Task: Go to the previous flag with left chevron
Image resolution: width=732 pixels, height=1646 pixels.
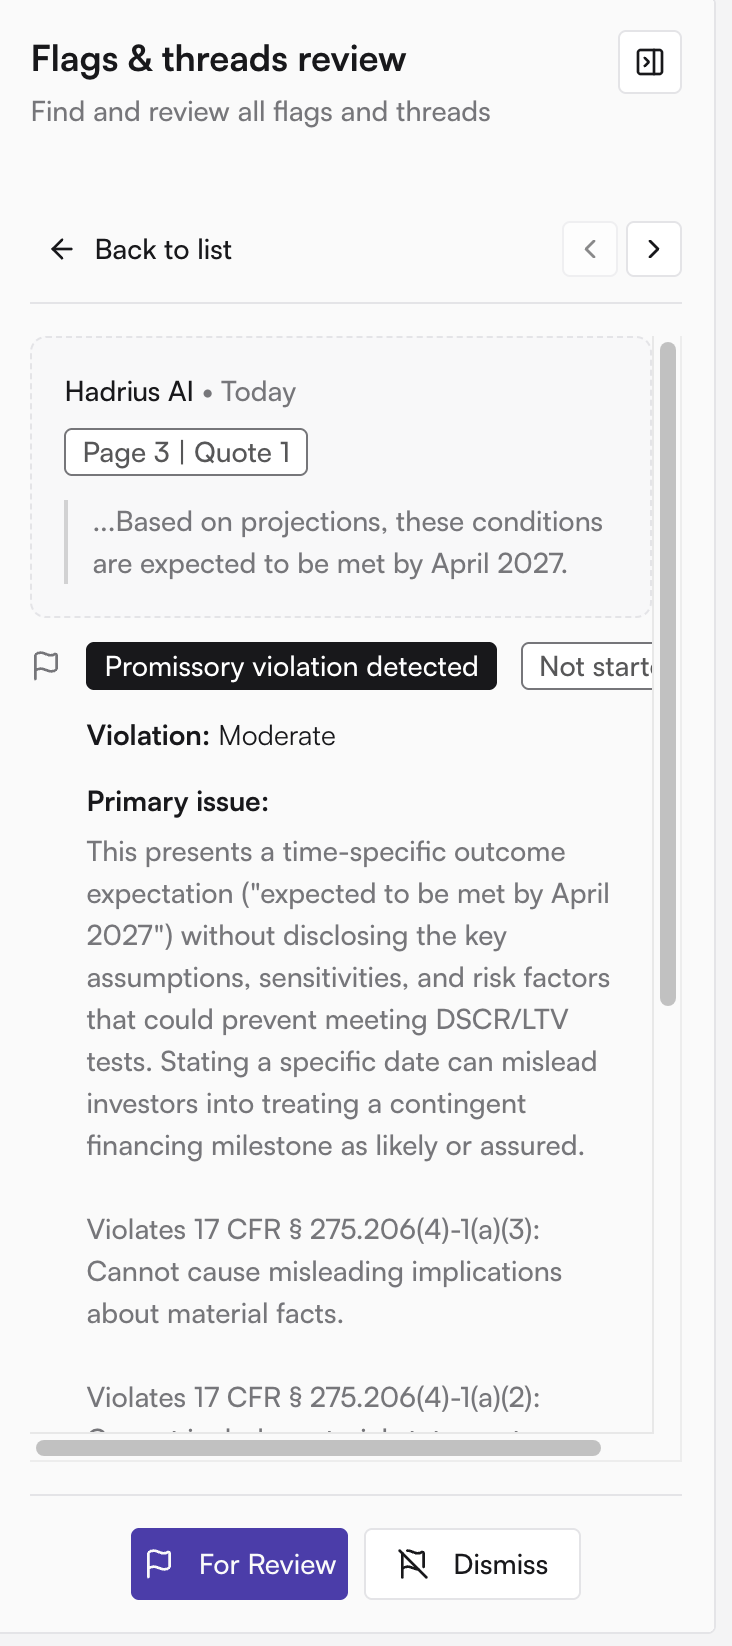Action: pyautogui.click(x=590, y=249)
